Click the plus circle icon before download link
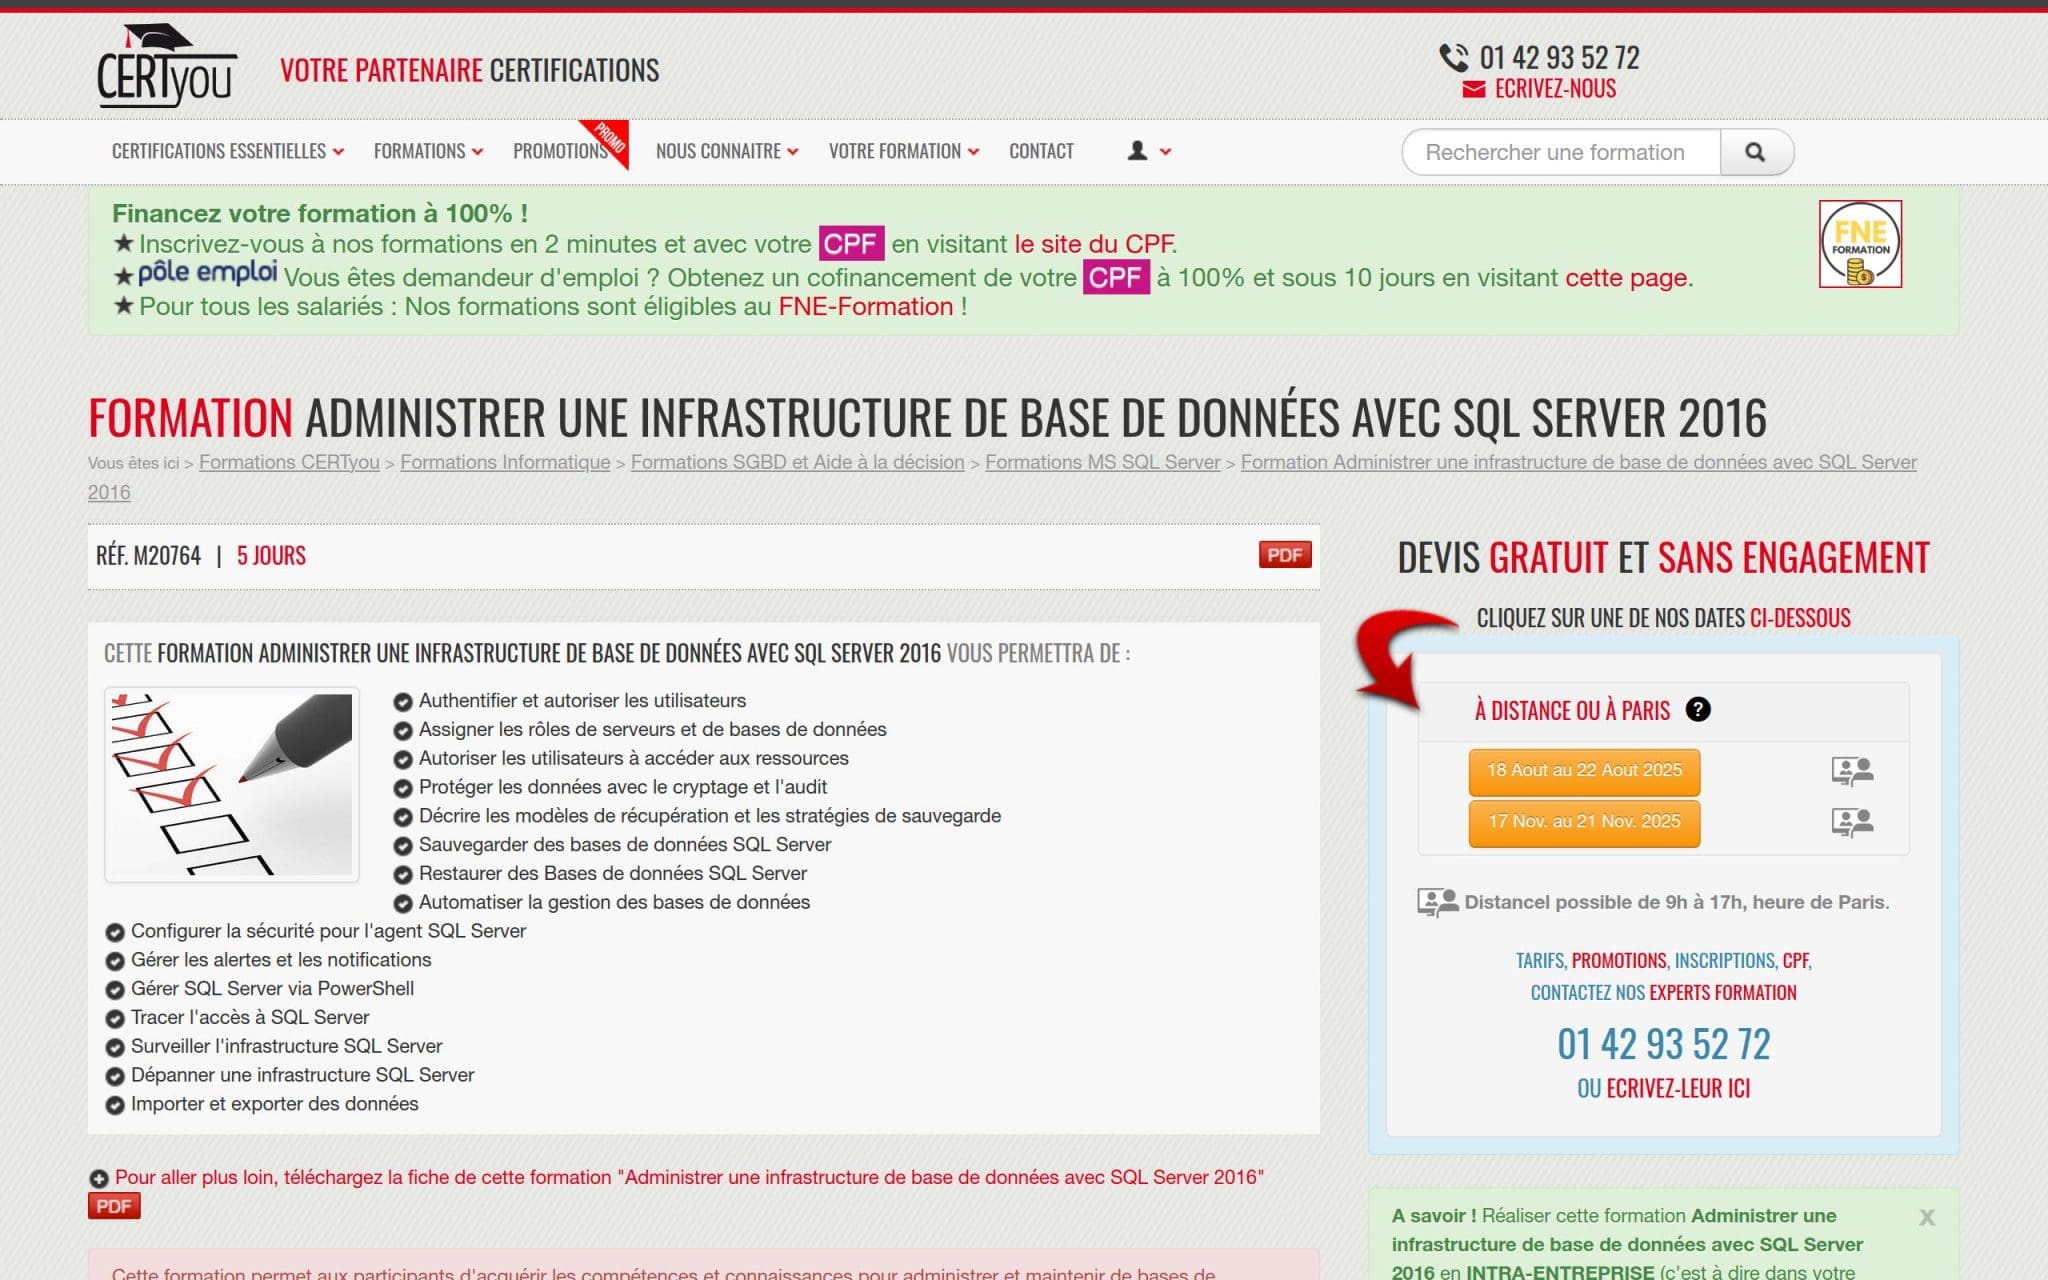2048x1280 pixels. (98, 1179)
